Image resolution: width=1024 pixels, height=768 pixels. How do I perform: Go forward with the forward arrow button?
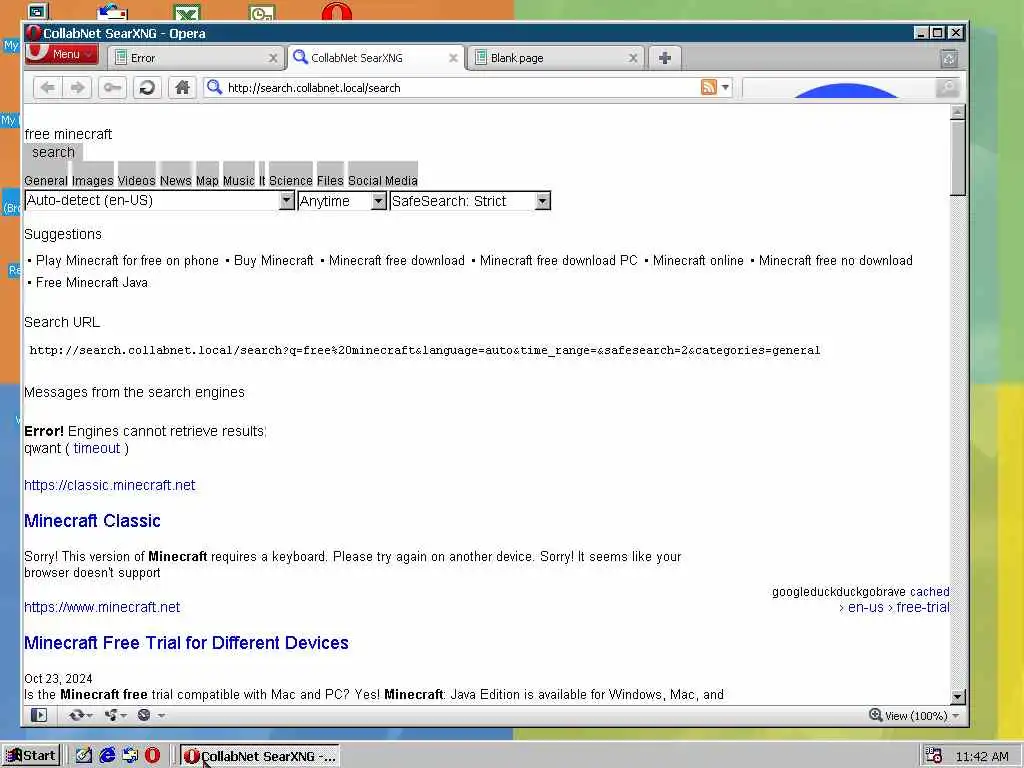(x=77, y=88)
